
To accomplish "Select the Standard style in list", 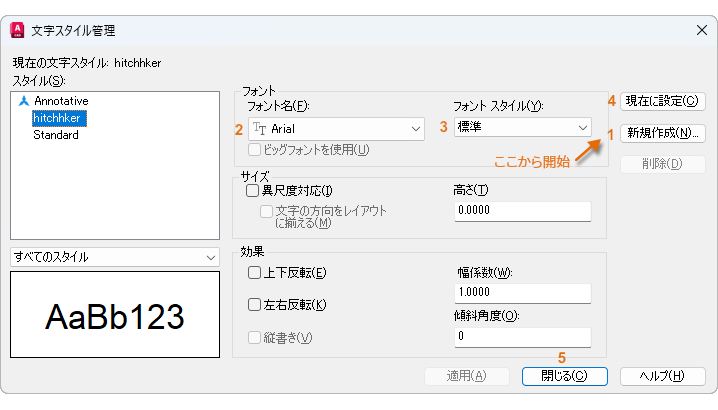I will coord(55,135).
